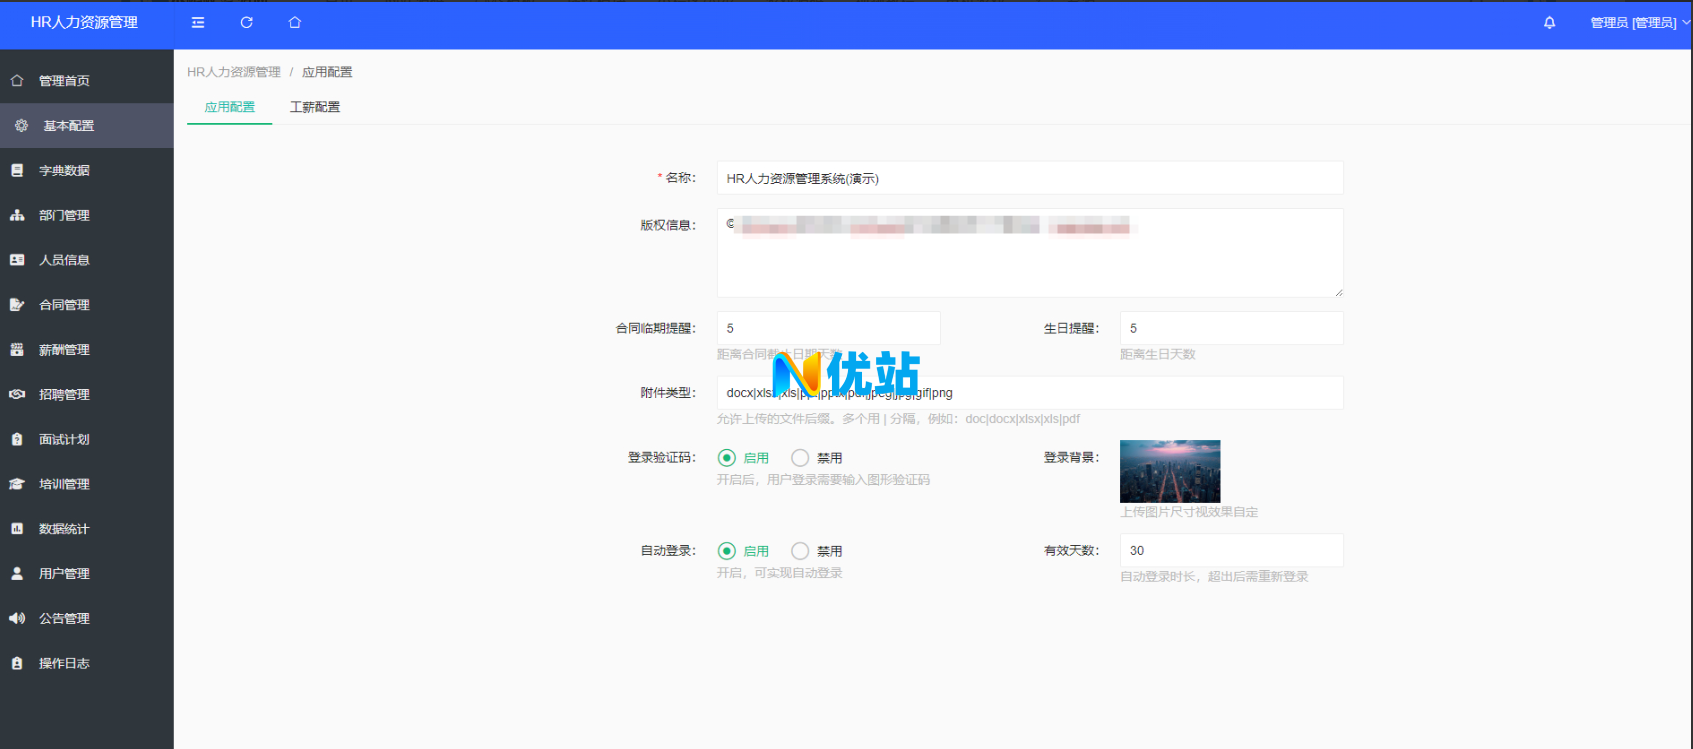Click the home icon in top bar
This screenshot has width=1693, height=749.
[x=294, y=22]
